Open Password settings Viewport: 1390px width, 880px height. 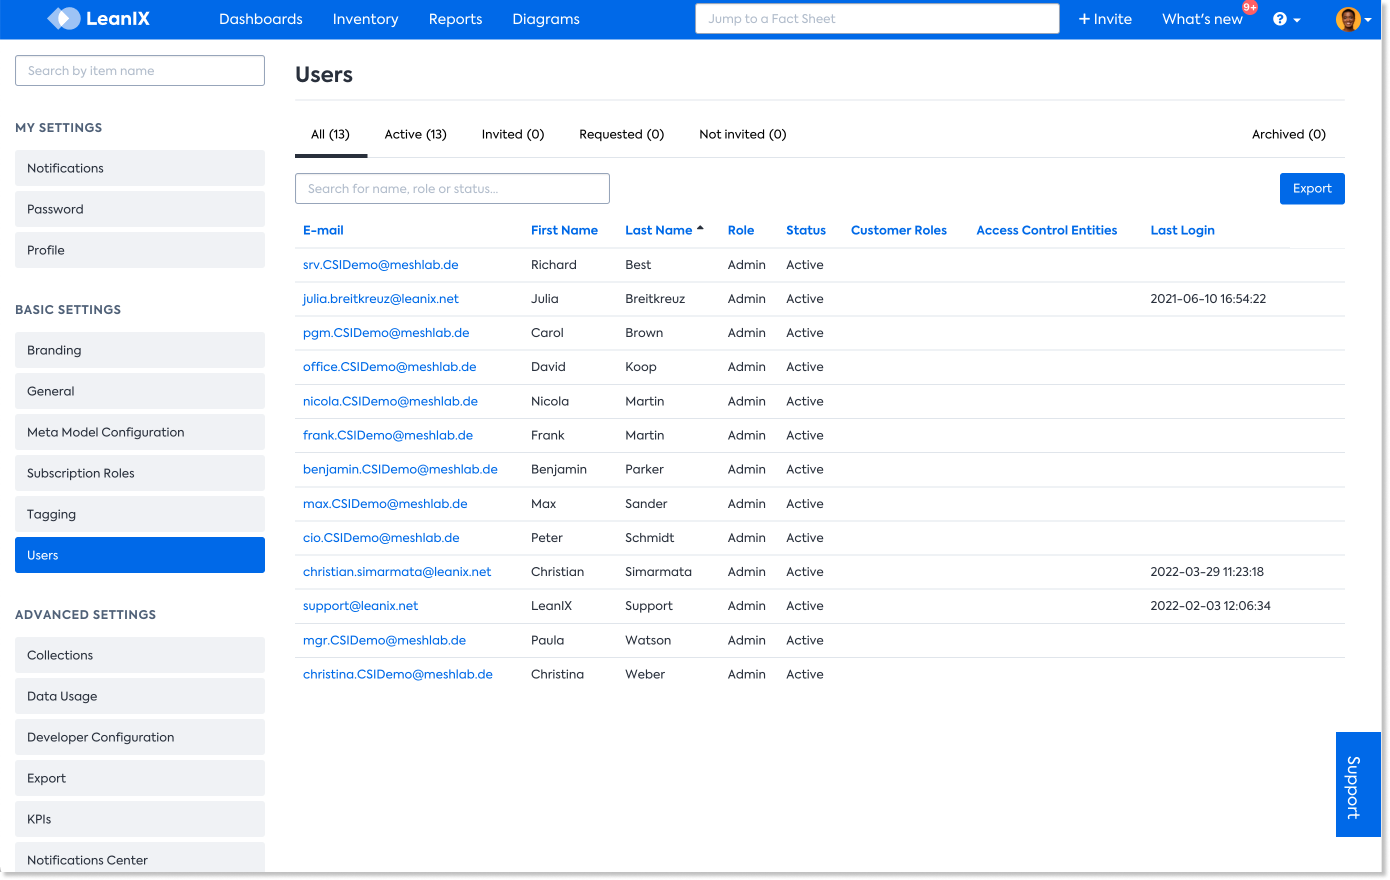(x=140, y=209)
